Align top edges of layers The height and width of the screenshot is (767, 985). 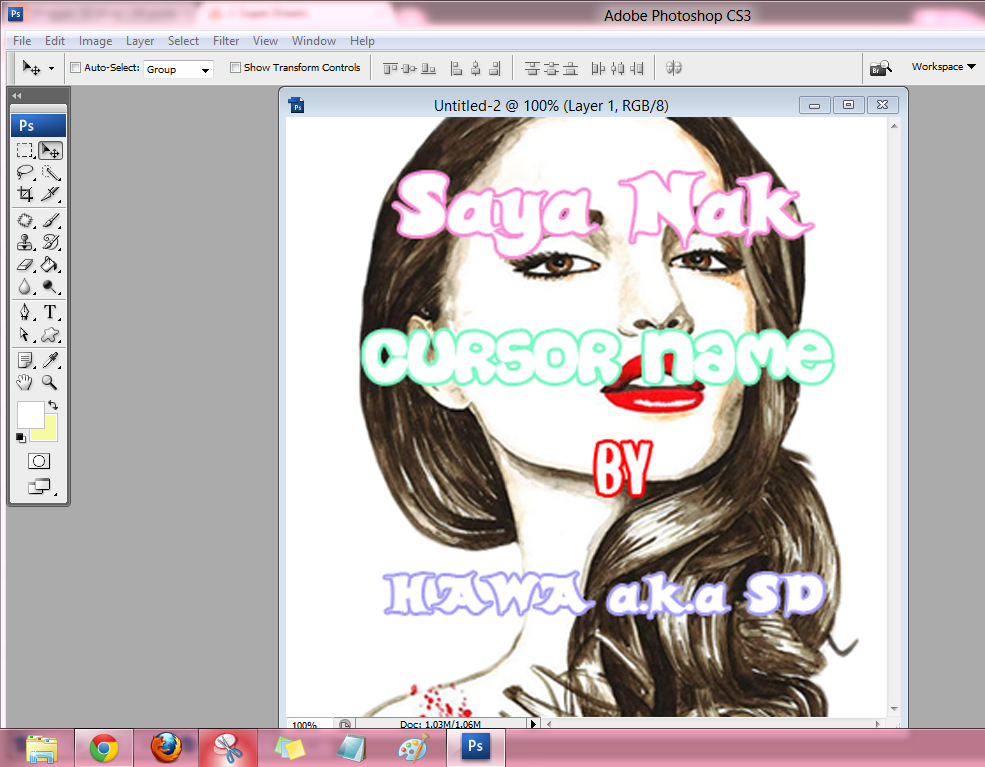390,68
